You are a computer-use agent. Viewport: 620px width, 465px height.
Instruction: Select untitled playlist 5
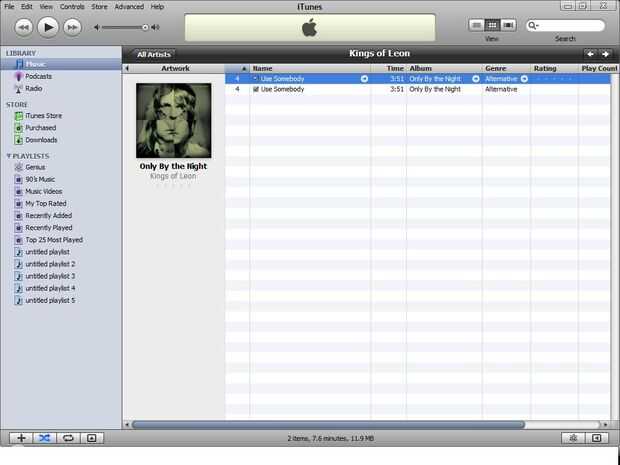click(50, 301)
